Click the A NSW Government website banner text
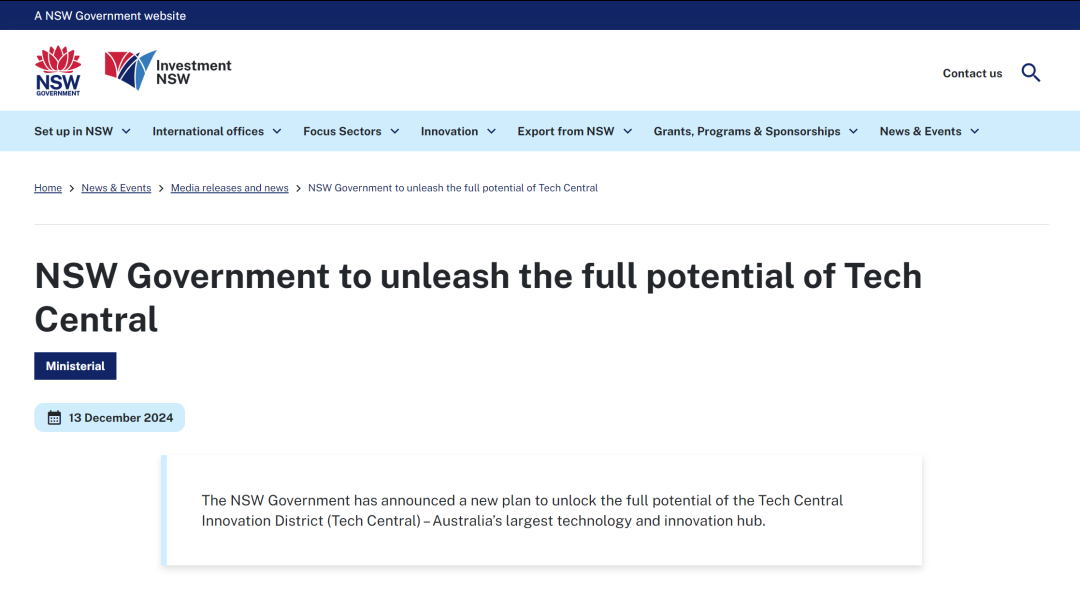This screenshot has height=589, width=1080. [110, 15]
